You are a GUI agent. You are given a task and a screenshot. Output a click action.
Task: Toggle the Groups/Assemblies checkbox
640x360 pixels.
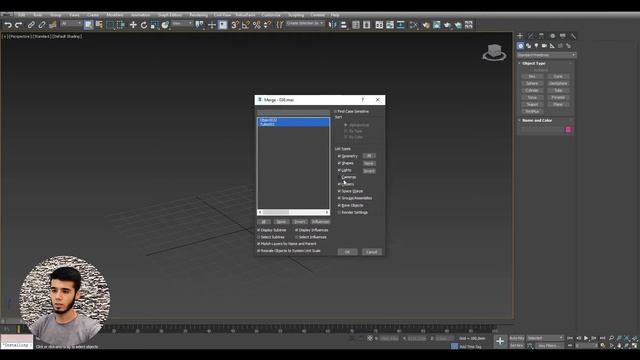(x=339, y=198)
